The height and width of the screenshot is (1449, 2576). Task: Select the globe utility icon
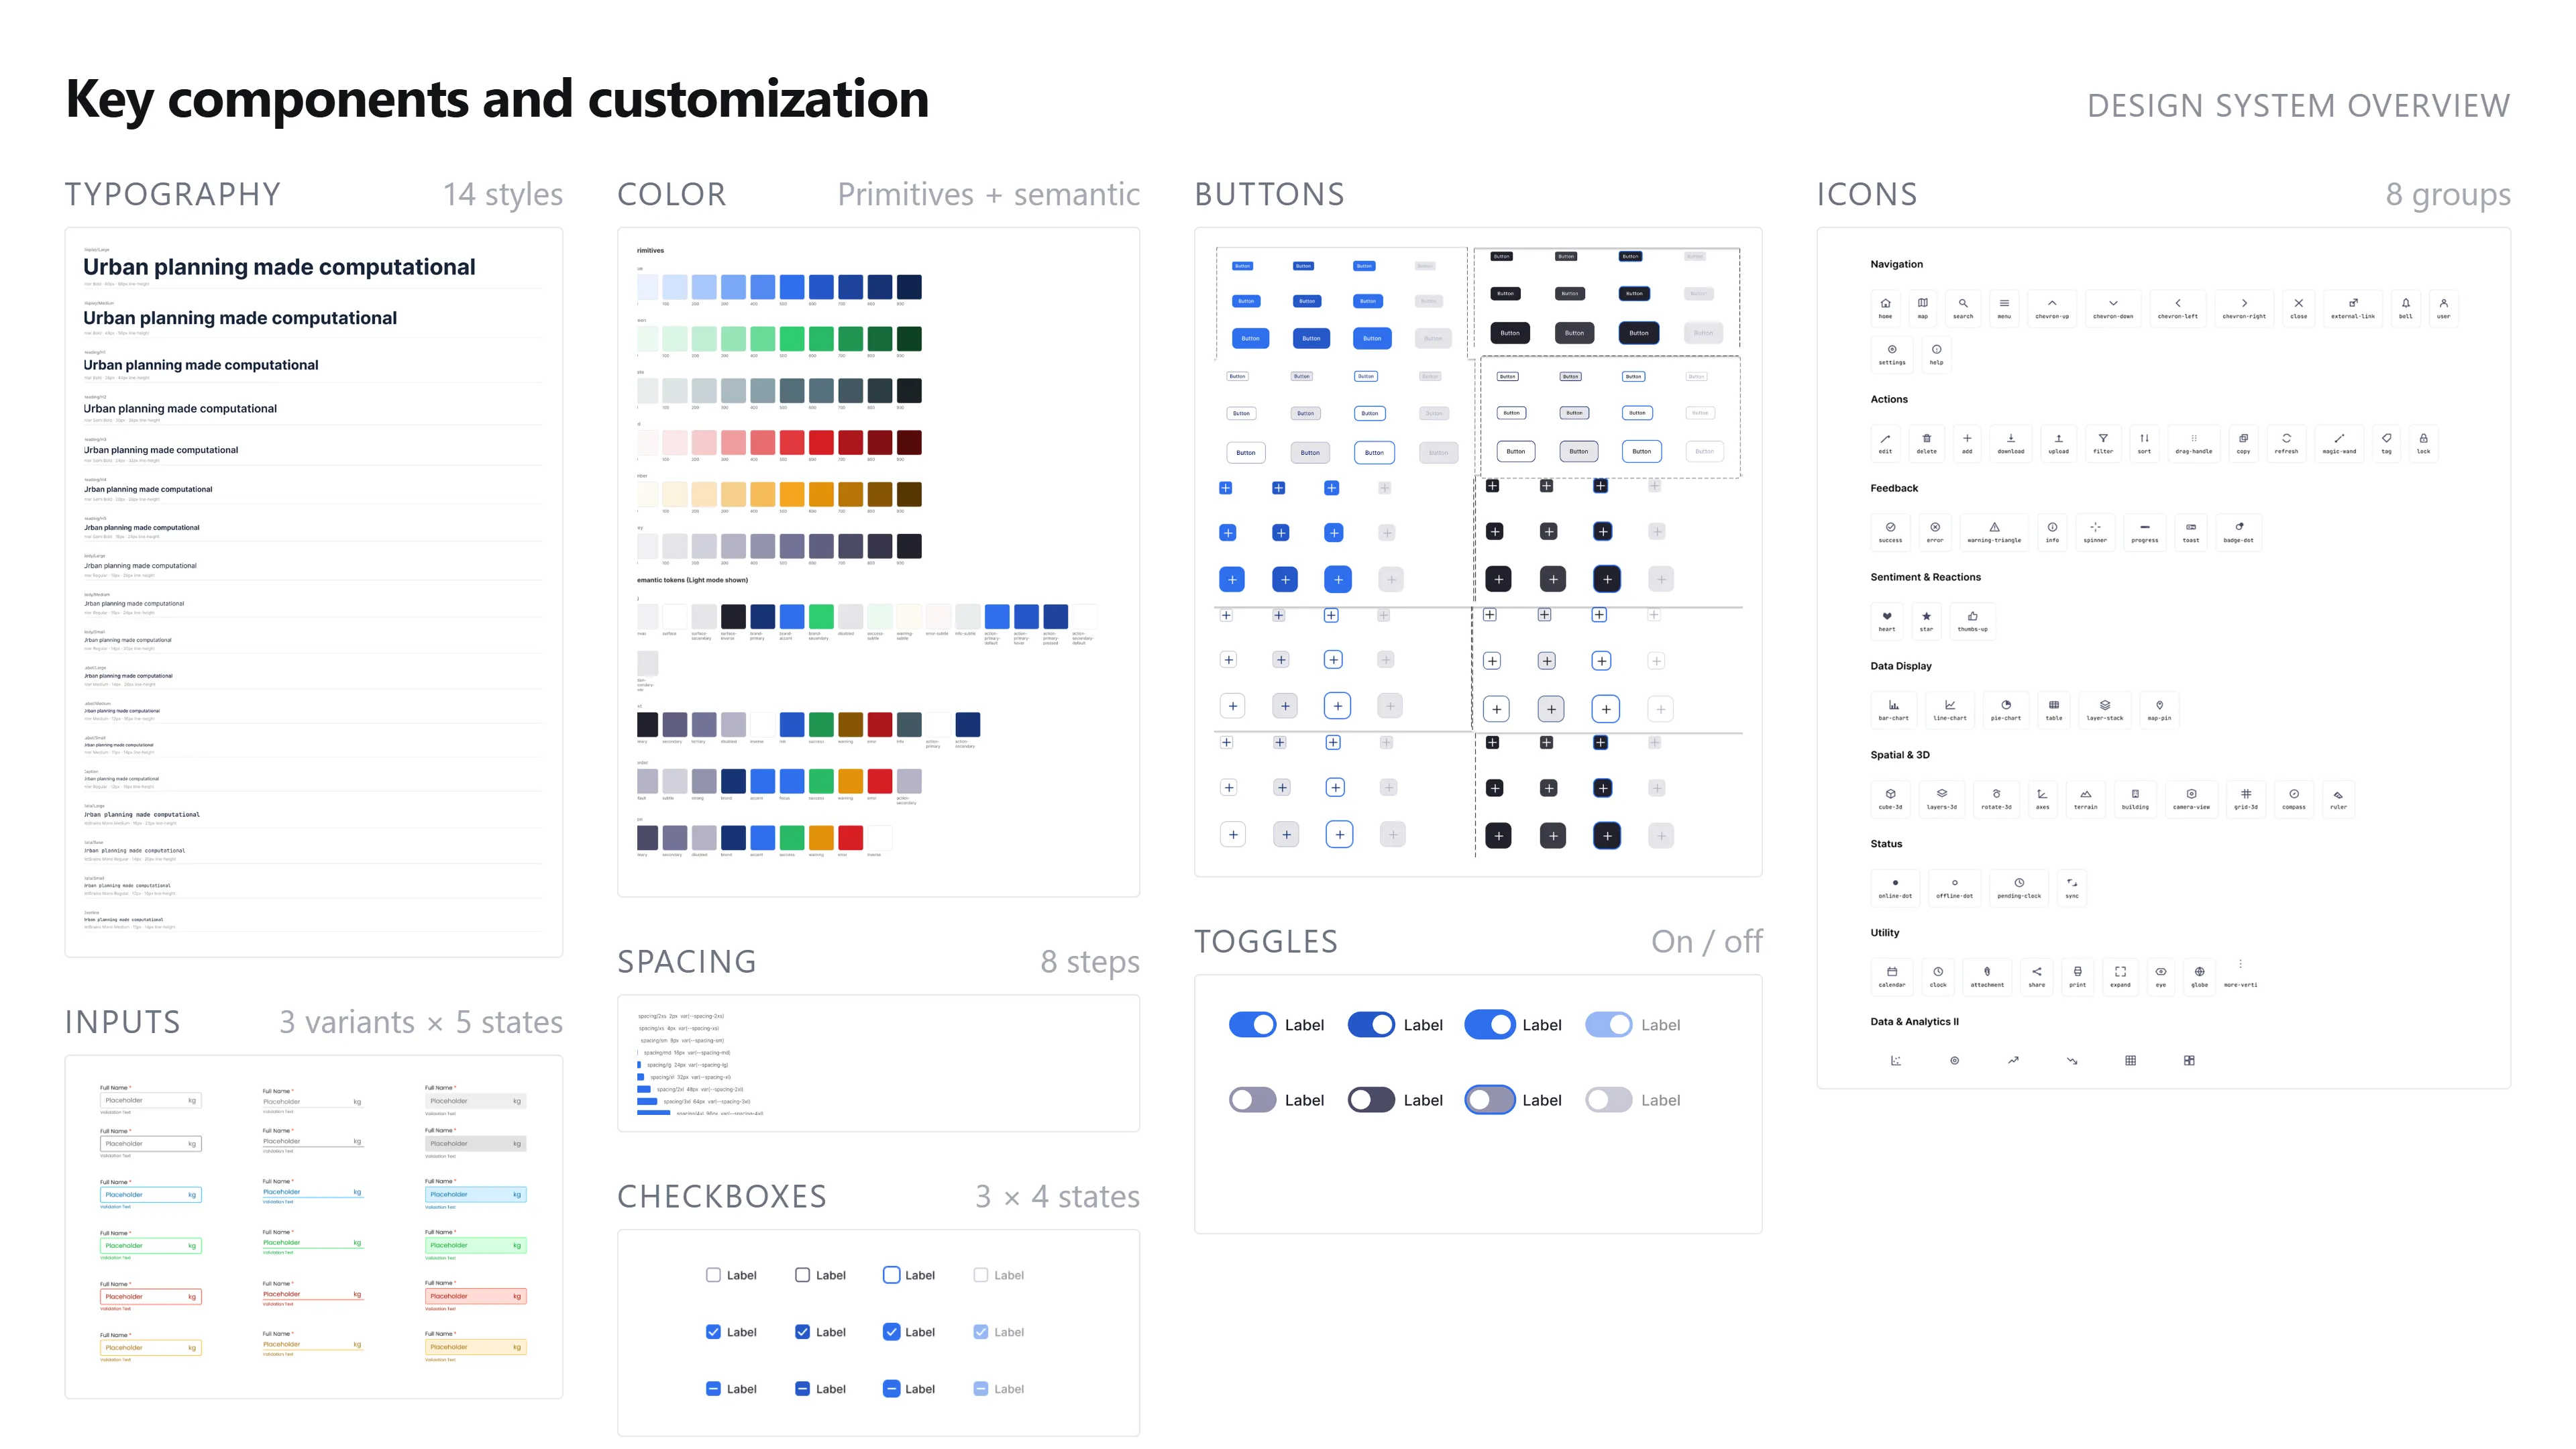2199,976
